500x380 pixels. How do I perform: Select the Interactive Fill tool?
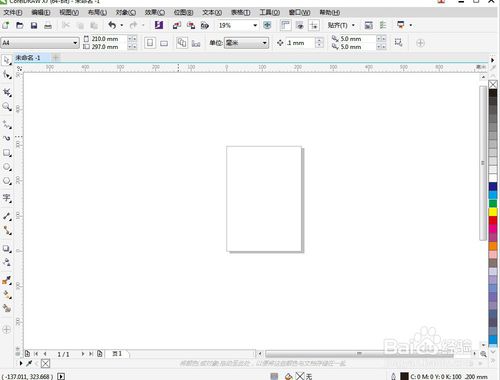tap(7, 295)
